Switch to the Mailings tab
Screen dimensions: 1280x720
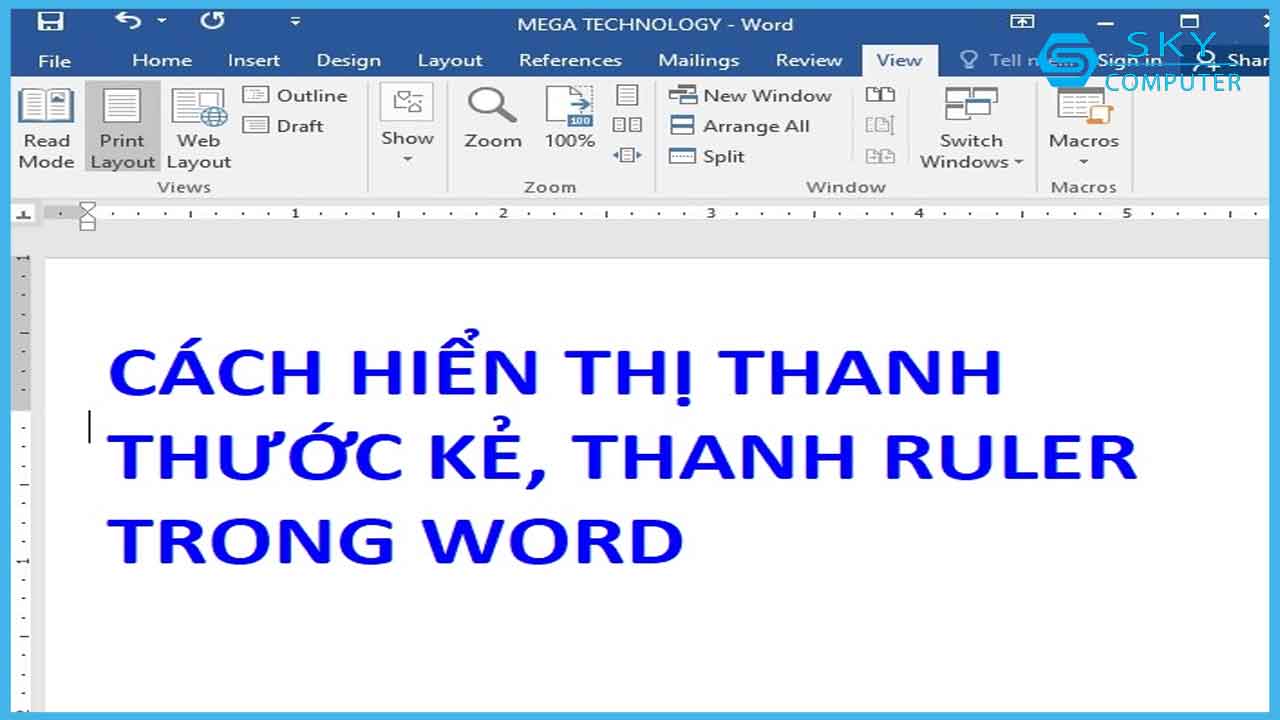699,60
